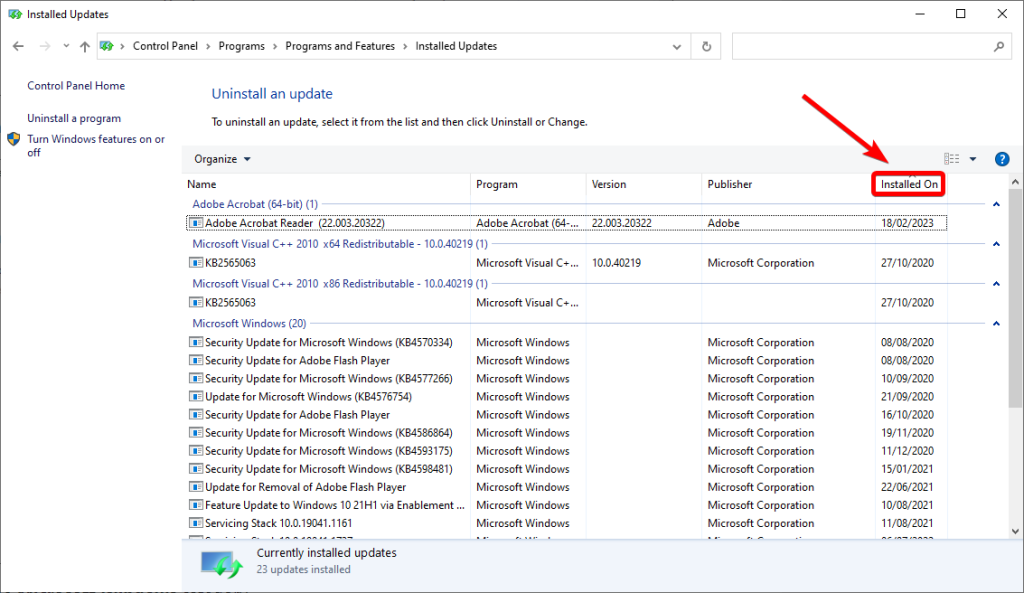Open the recent locations dropdown arrow
This screenshot has width=1024, height=593.
tap(66, 47)
